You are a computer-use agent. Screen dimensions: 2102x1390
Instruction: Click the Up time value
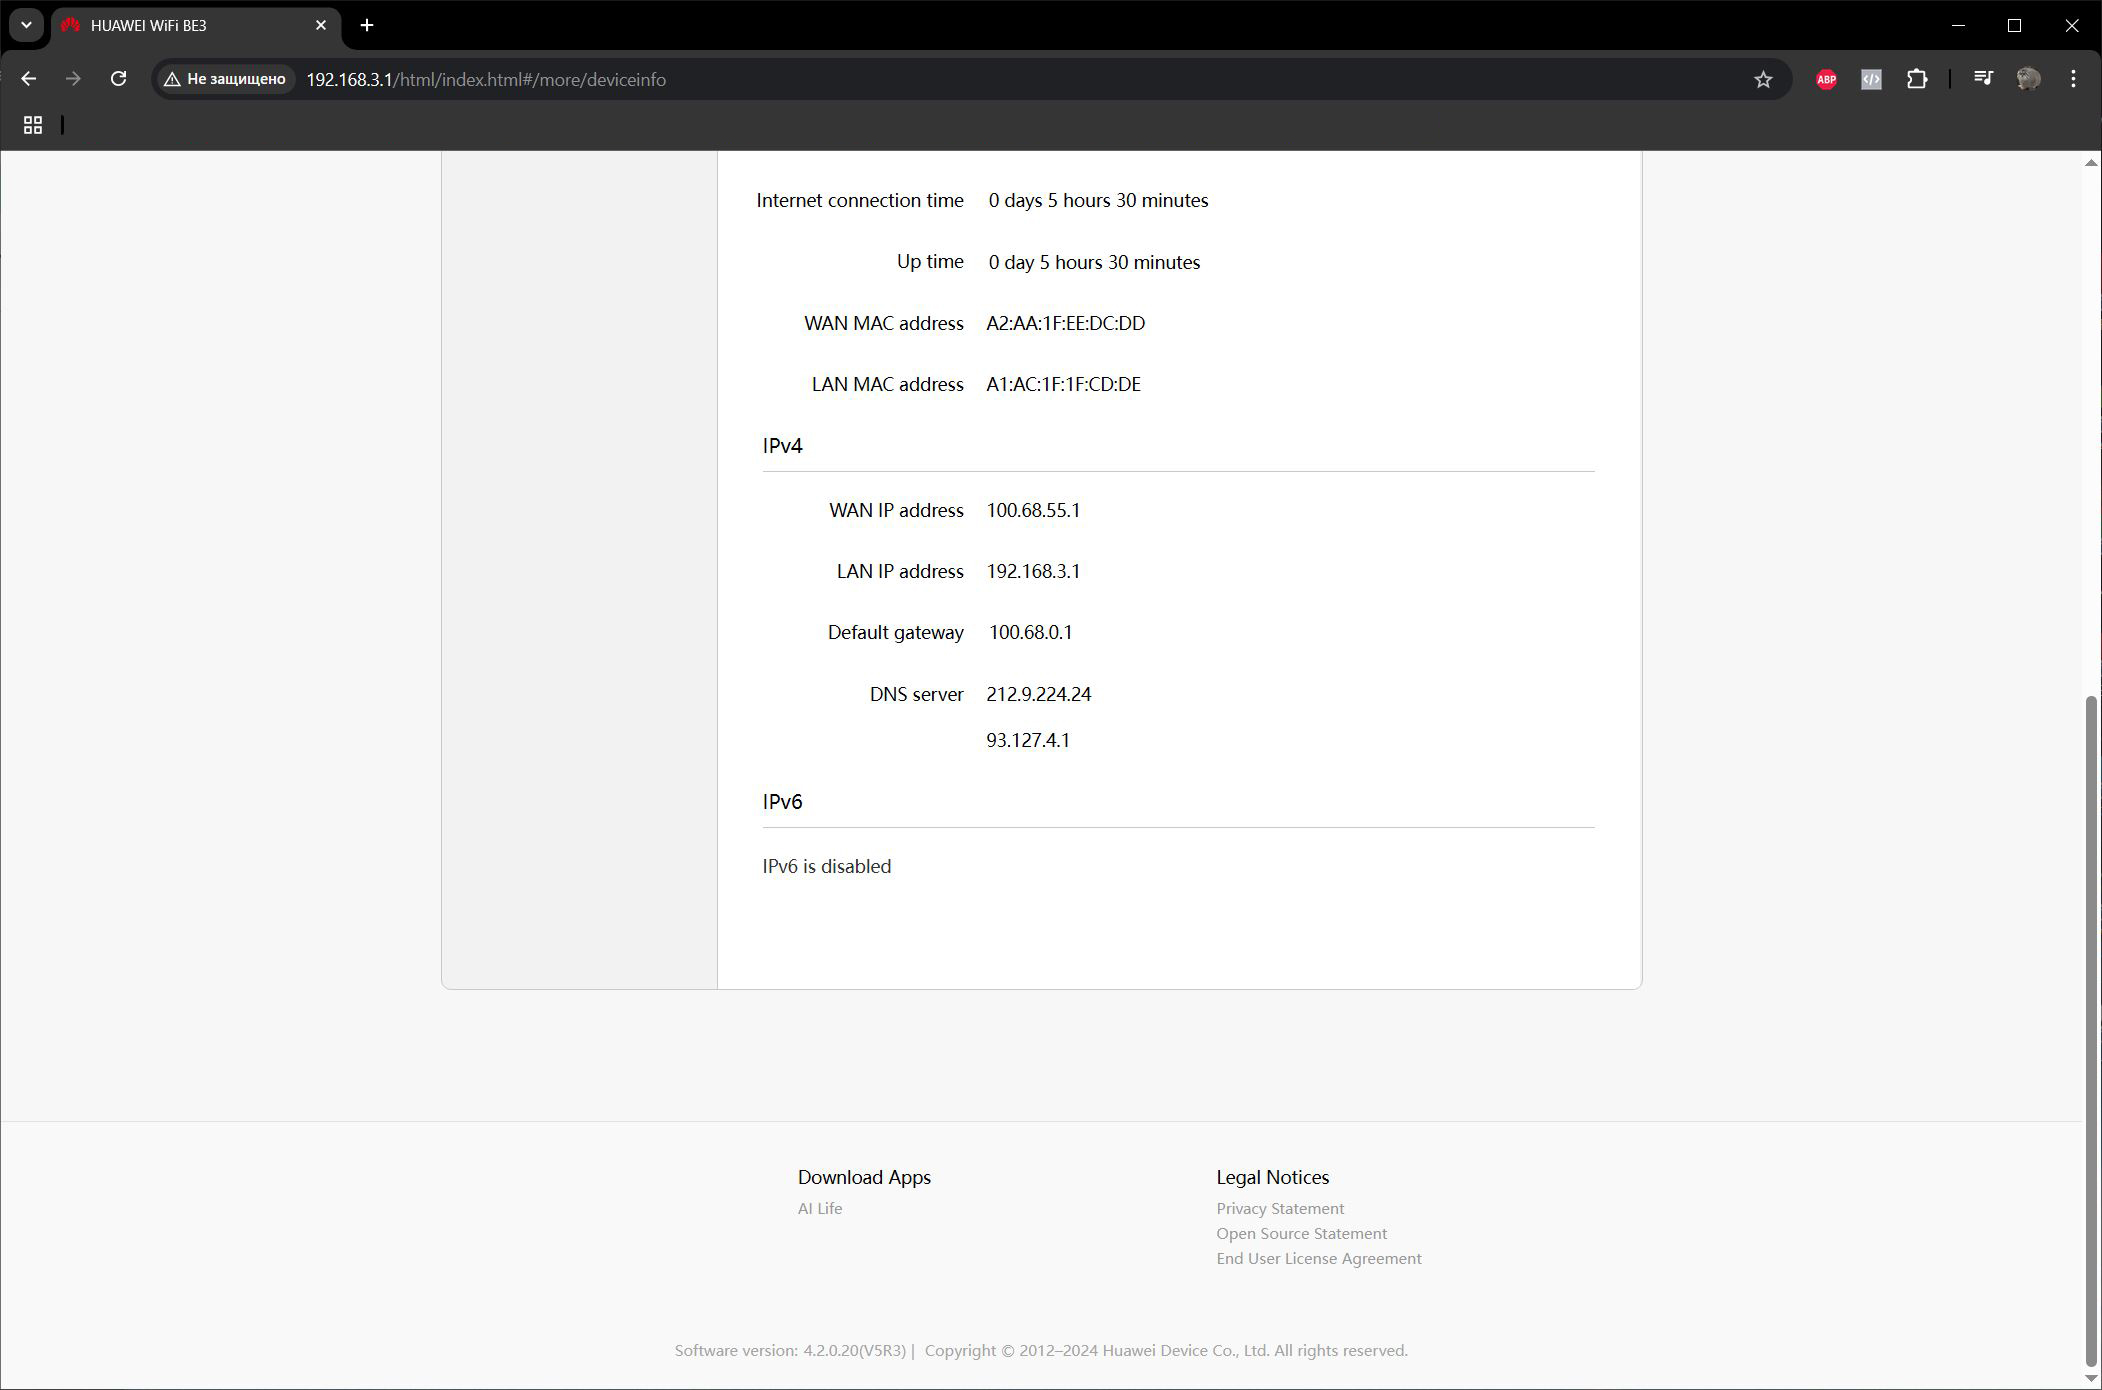pos(1094,262)
